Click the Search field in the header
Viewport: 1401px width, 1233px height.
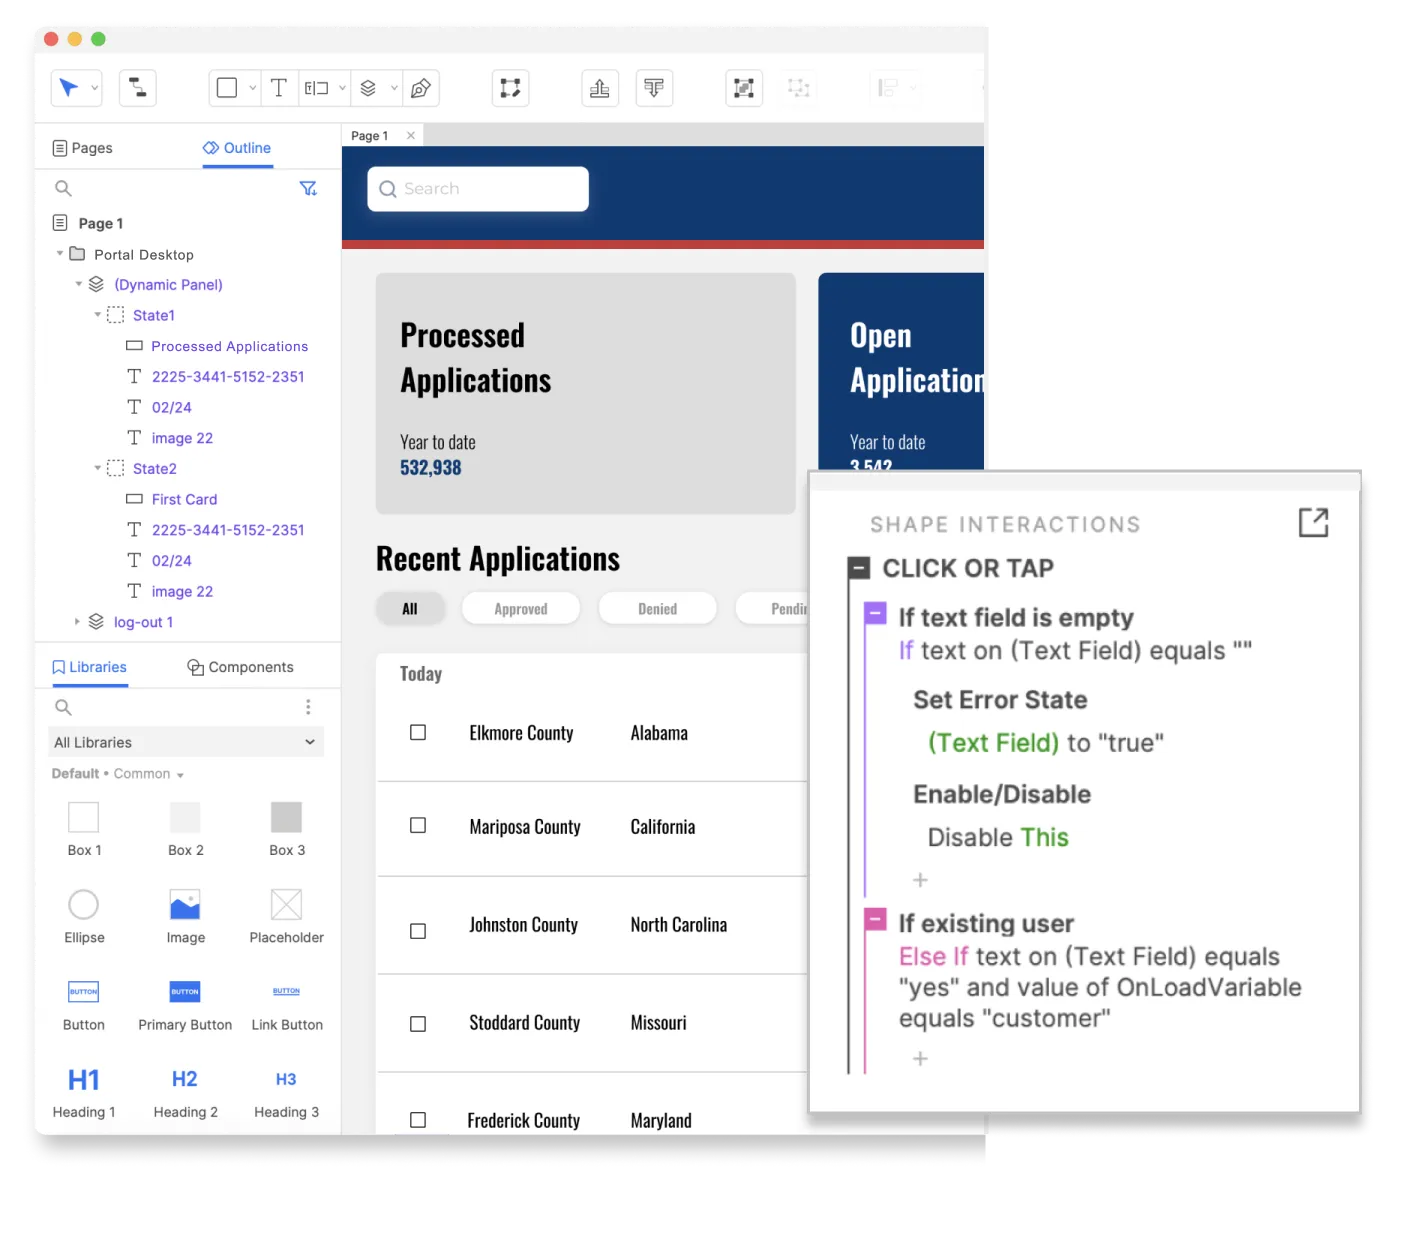pyautogui.click(x=478, y=189)
